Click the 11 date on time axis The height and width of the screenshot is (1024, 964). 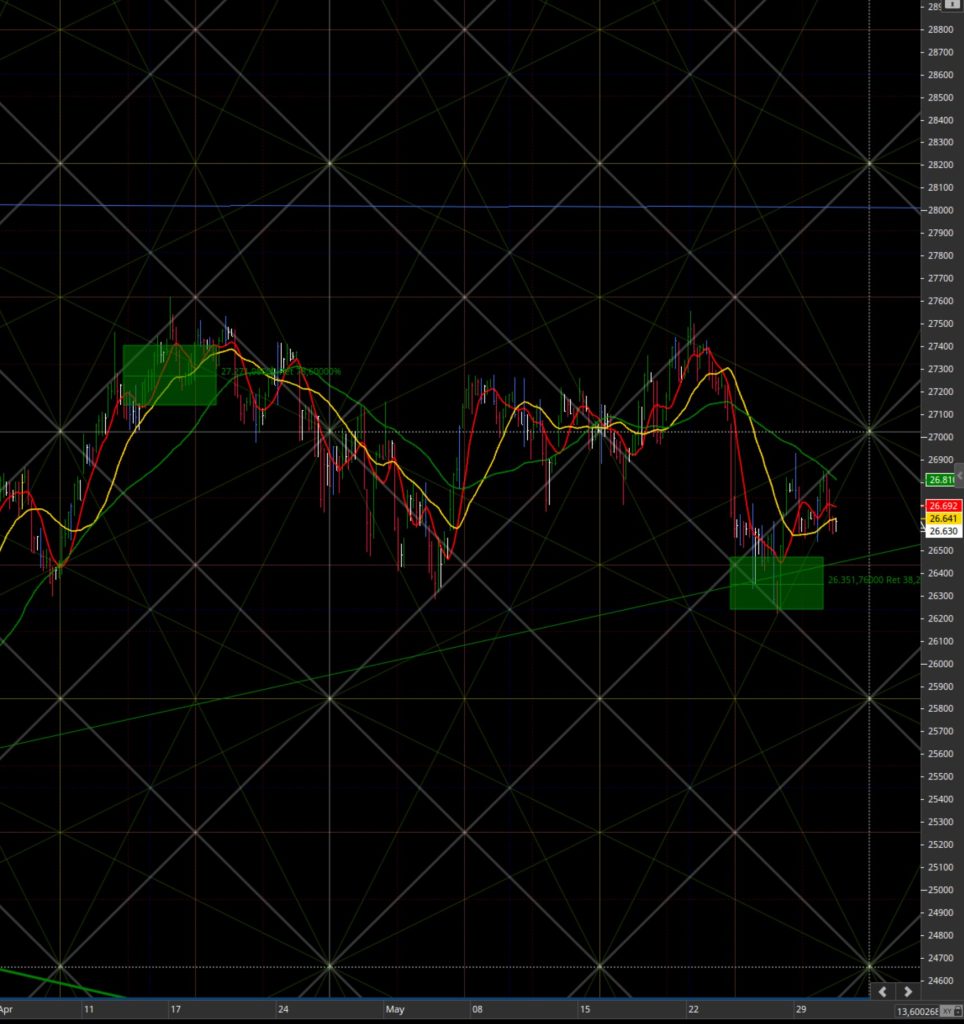pyautogui.click(x=88, y=1009)
